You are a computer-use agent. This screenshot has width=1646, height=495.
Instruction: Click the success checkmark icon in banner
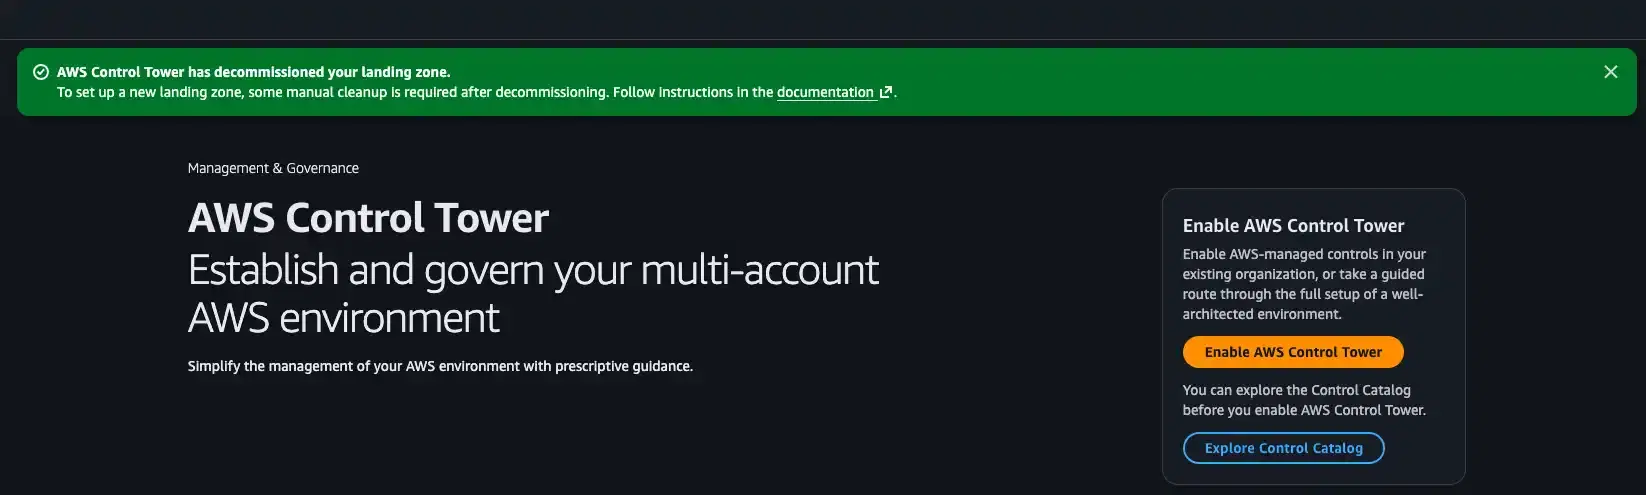tap(41, 72)
